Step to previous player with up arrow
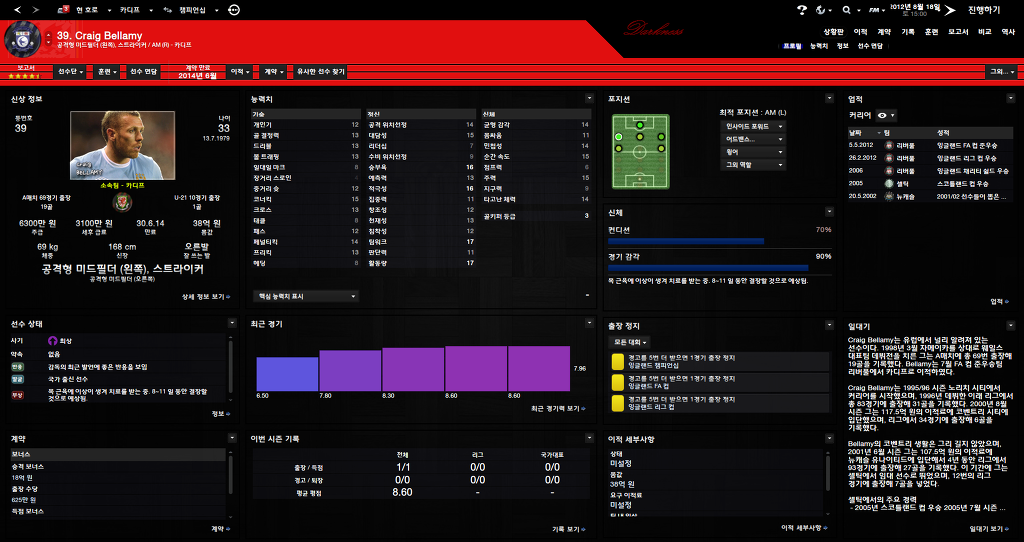The image size is (1024, 542). (49, 34)
